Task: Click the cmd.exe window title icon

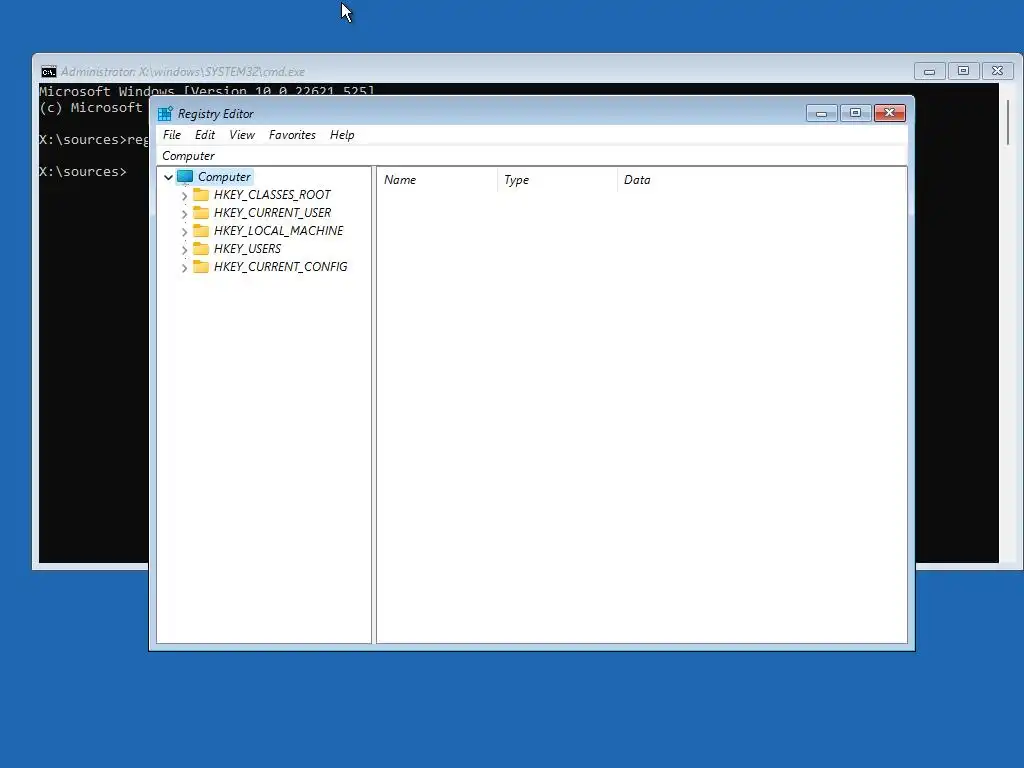Action: click(49, 72)
